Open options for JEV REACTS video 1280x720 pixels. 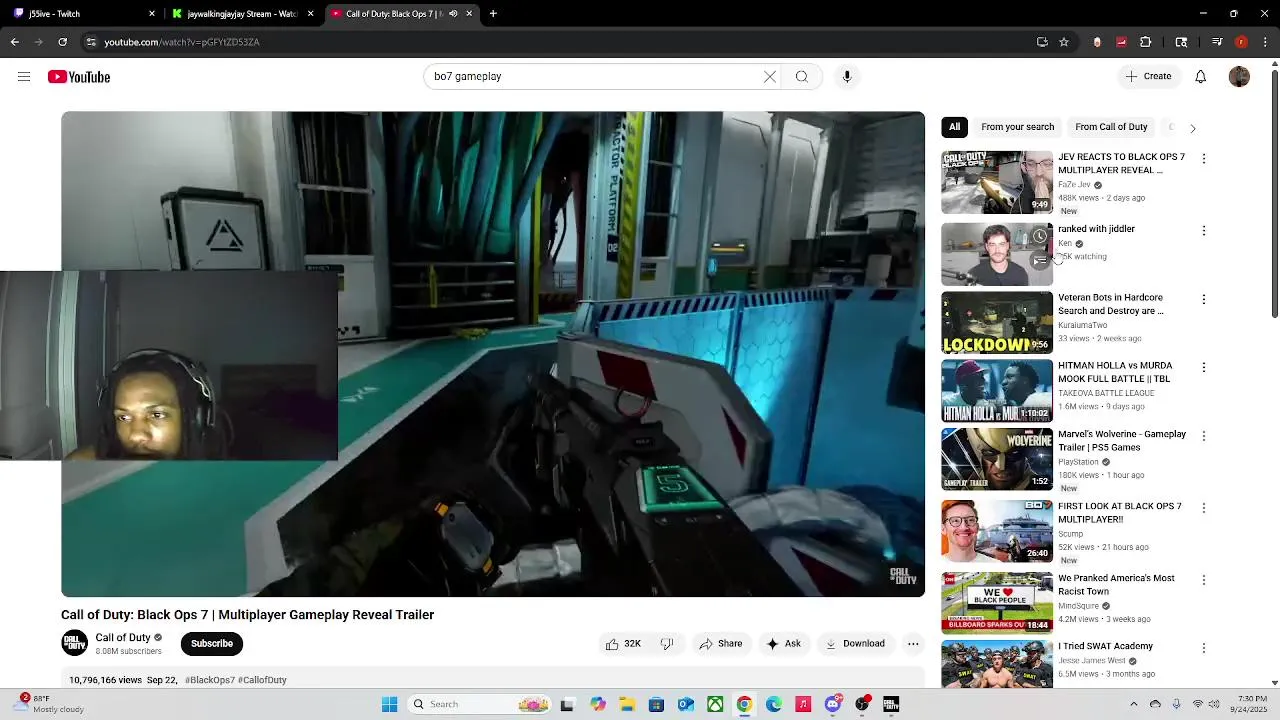pos(1204,159)
